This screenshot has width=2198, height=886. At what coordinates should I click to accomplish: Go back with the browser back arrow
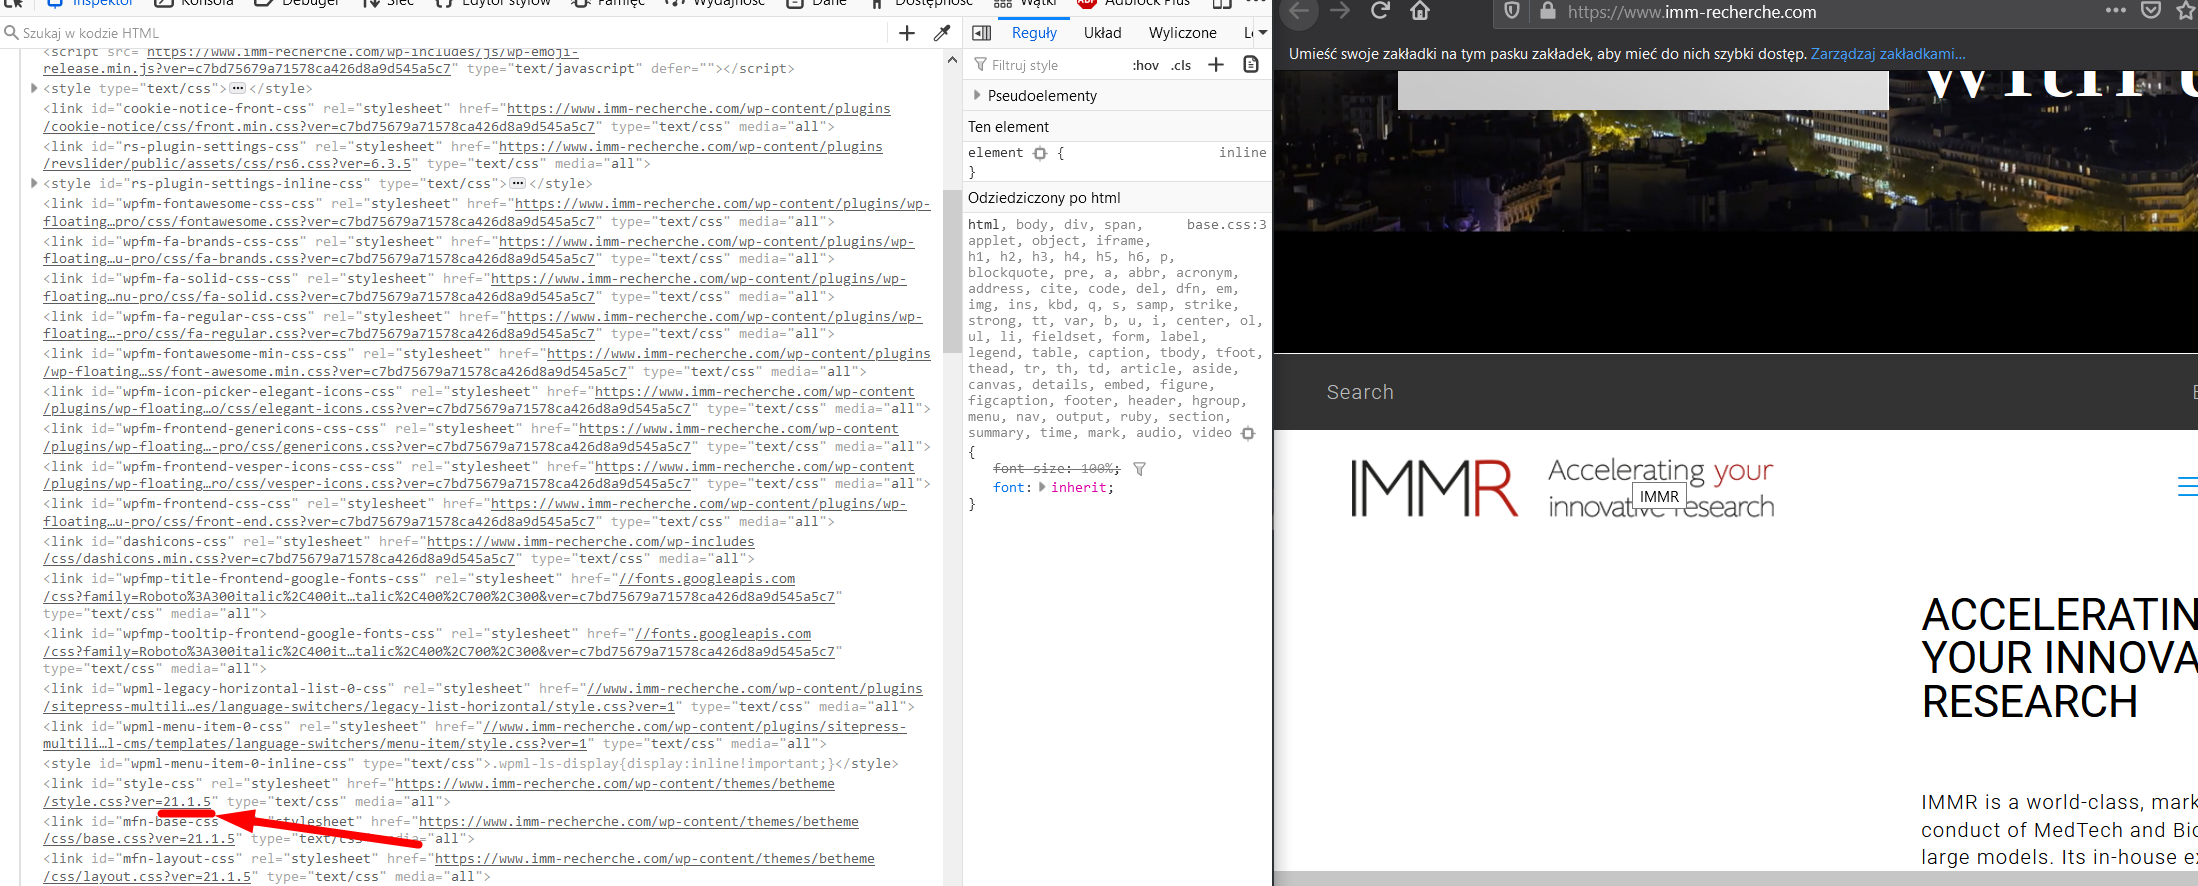tap(1299, 11)
